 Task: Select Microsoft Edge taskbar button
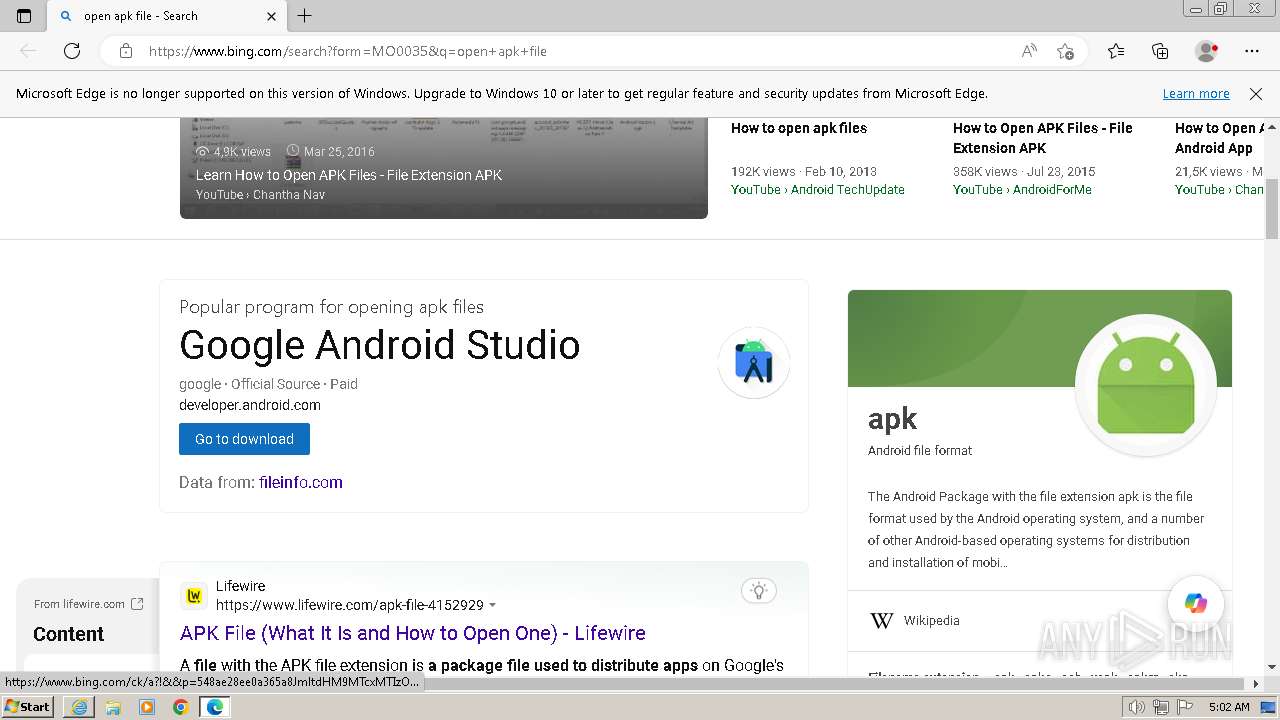pyautogui.click(x=215, y=707)
